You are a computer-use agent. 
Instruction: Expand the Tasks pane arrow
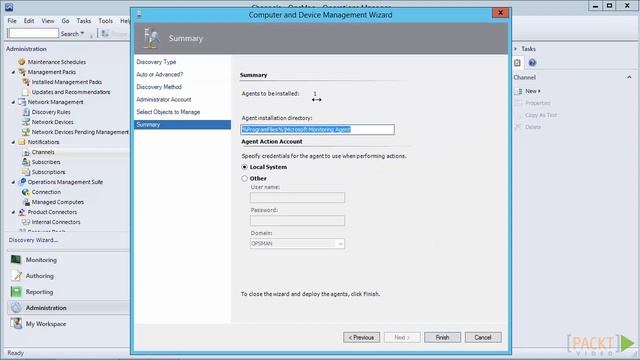(x=516, y=49)
